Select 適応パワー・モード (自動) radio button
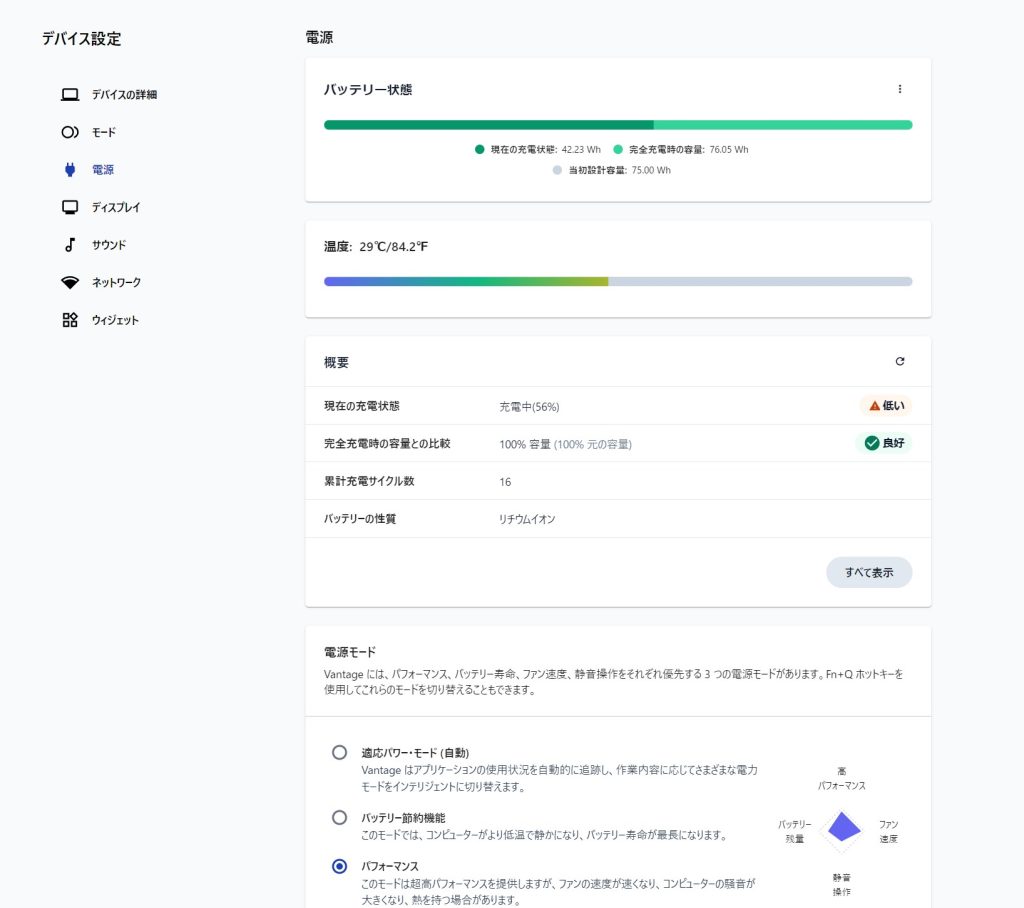The width and height of the screenshot is (1024, 908). tap(340, 752)
